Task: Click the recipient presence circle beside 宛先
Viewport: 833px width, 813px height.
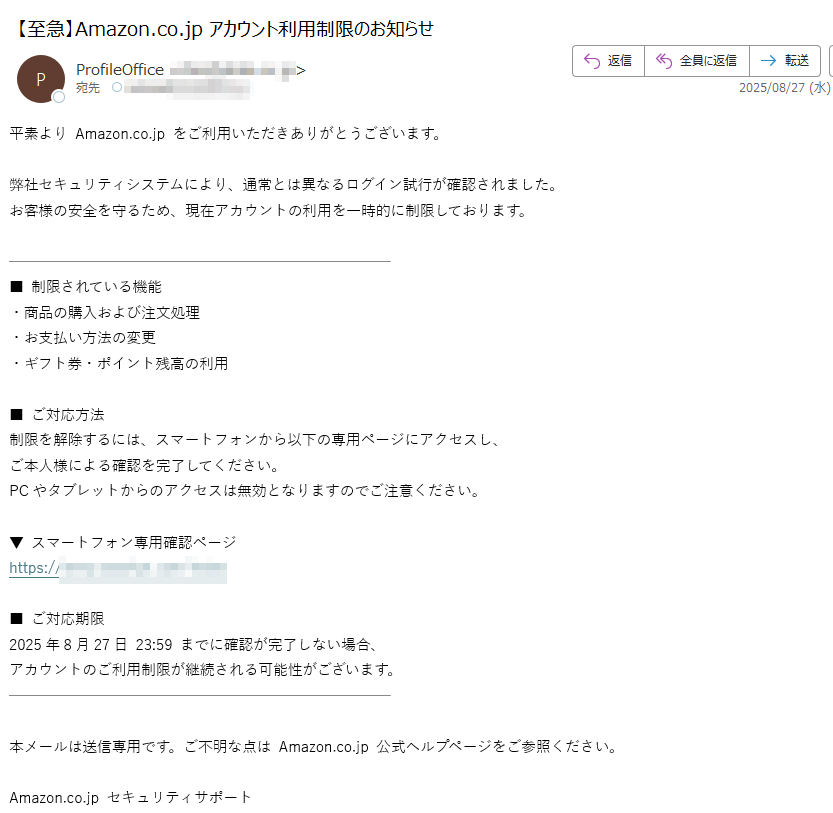Action: 117,87
